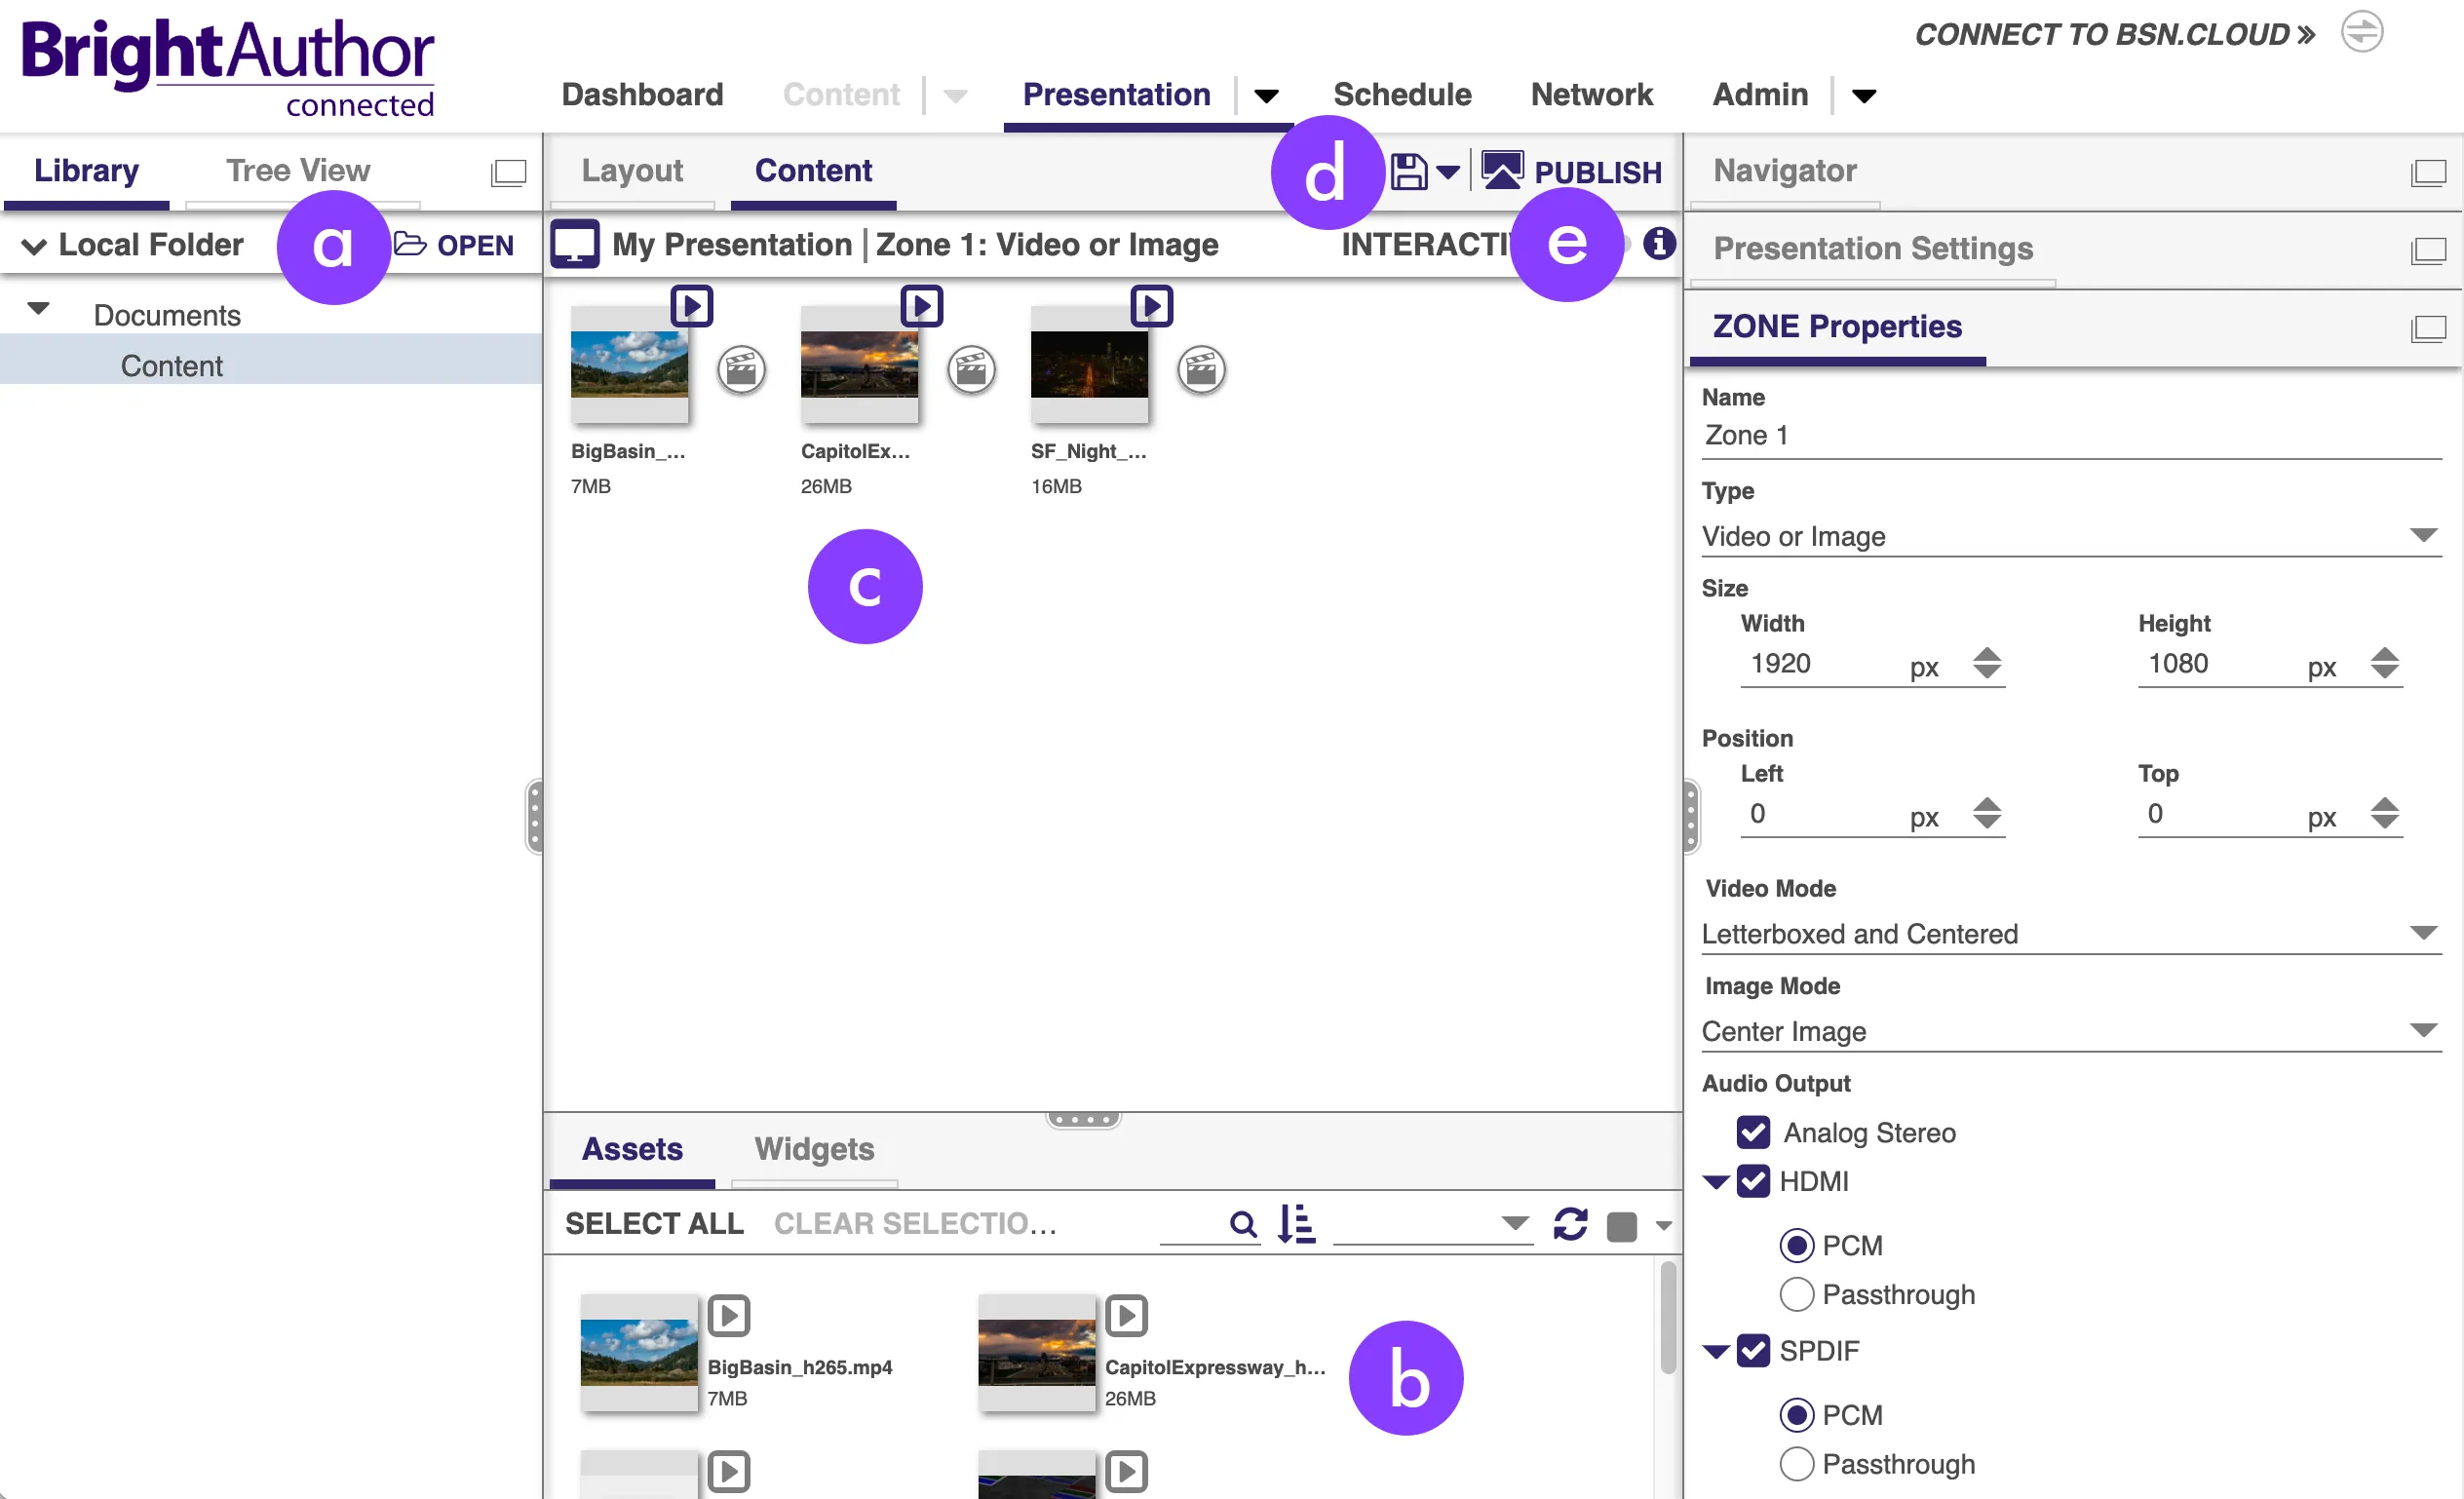Select Passthrough under SPDIF
This screenshot has width=2464, height=1499.
pos(1796,1465)
